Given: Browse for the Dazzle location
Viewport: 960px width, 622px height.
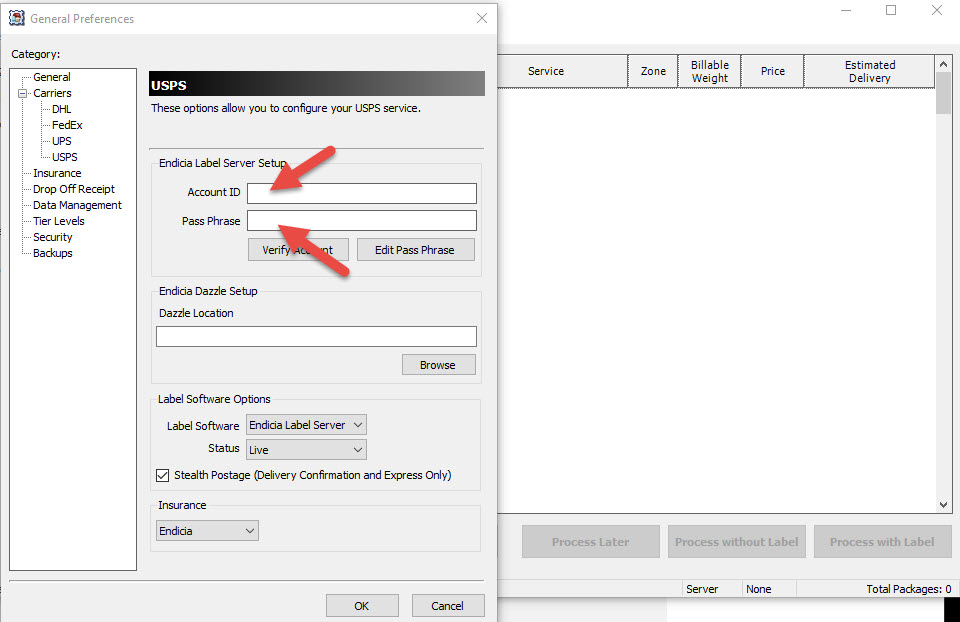Looking at the screenshot, I should click(x=438, y=365).
